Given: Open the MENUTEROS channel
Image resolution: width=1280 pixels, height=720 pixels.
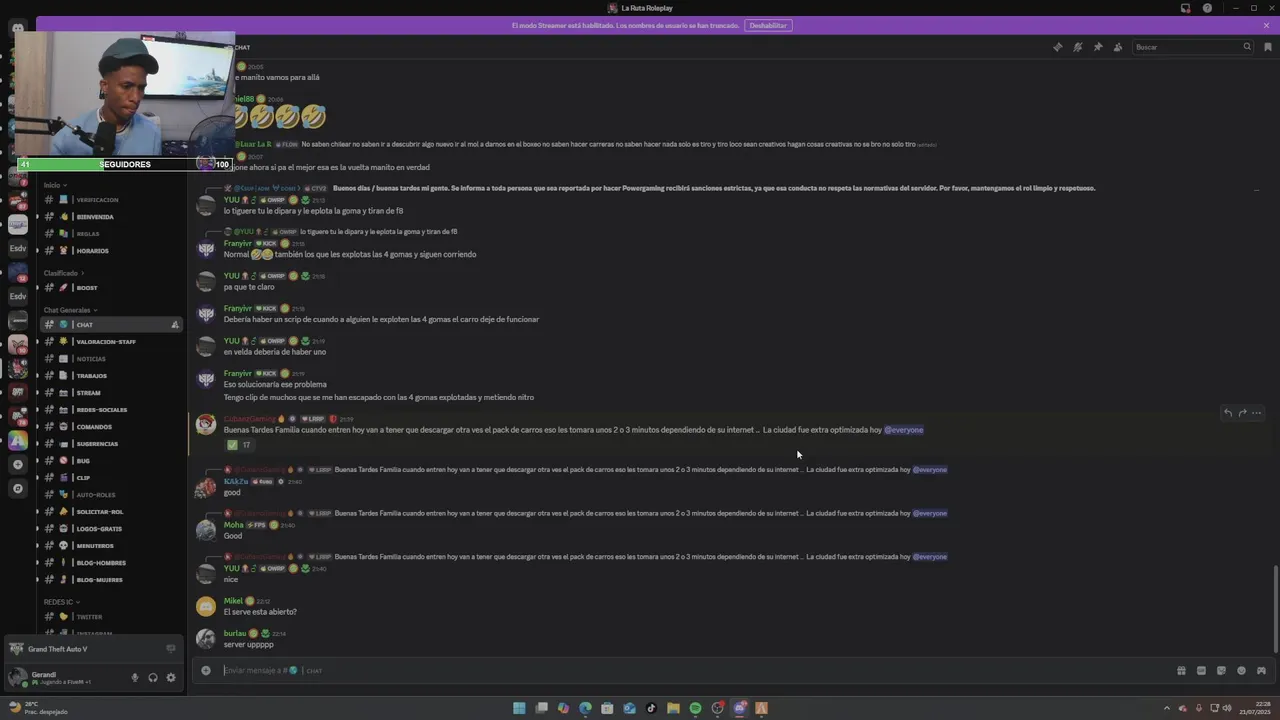Looking at the screenshot, I should 110,546.
